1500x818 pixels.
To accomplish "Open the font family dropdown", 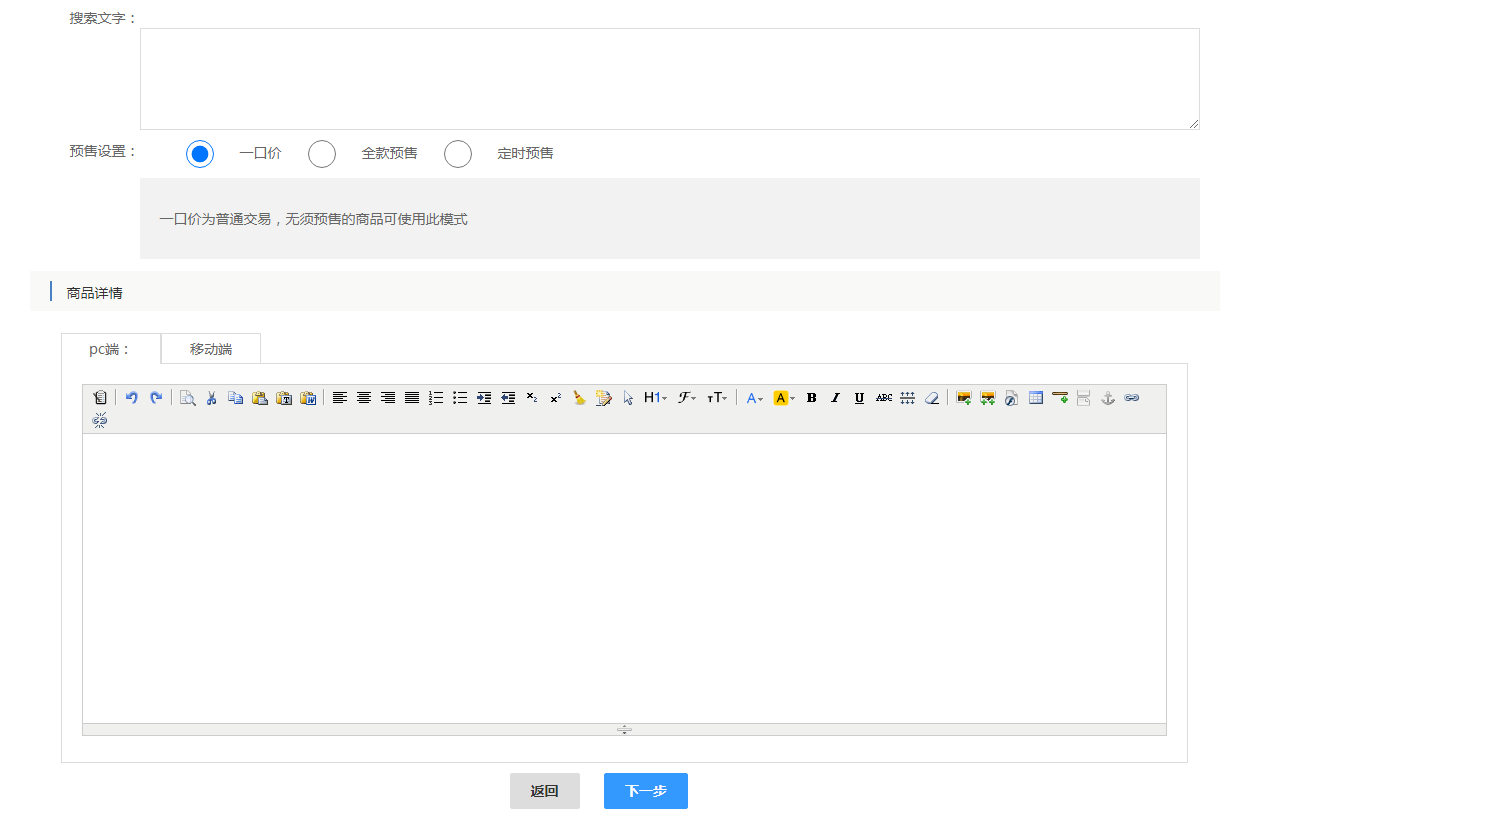I will (687, 398).
